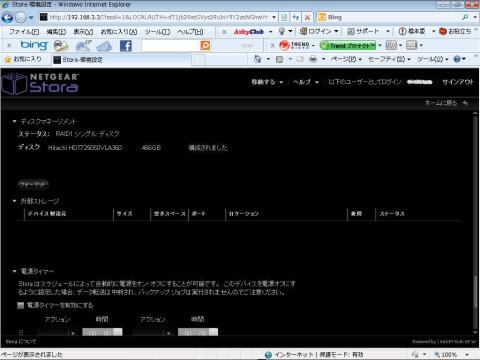
Task: Click the AshyClub toolbar logo
Action: pos(248,32)
